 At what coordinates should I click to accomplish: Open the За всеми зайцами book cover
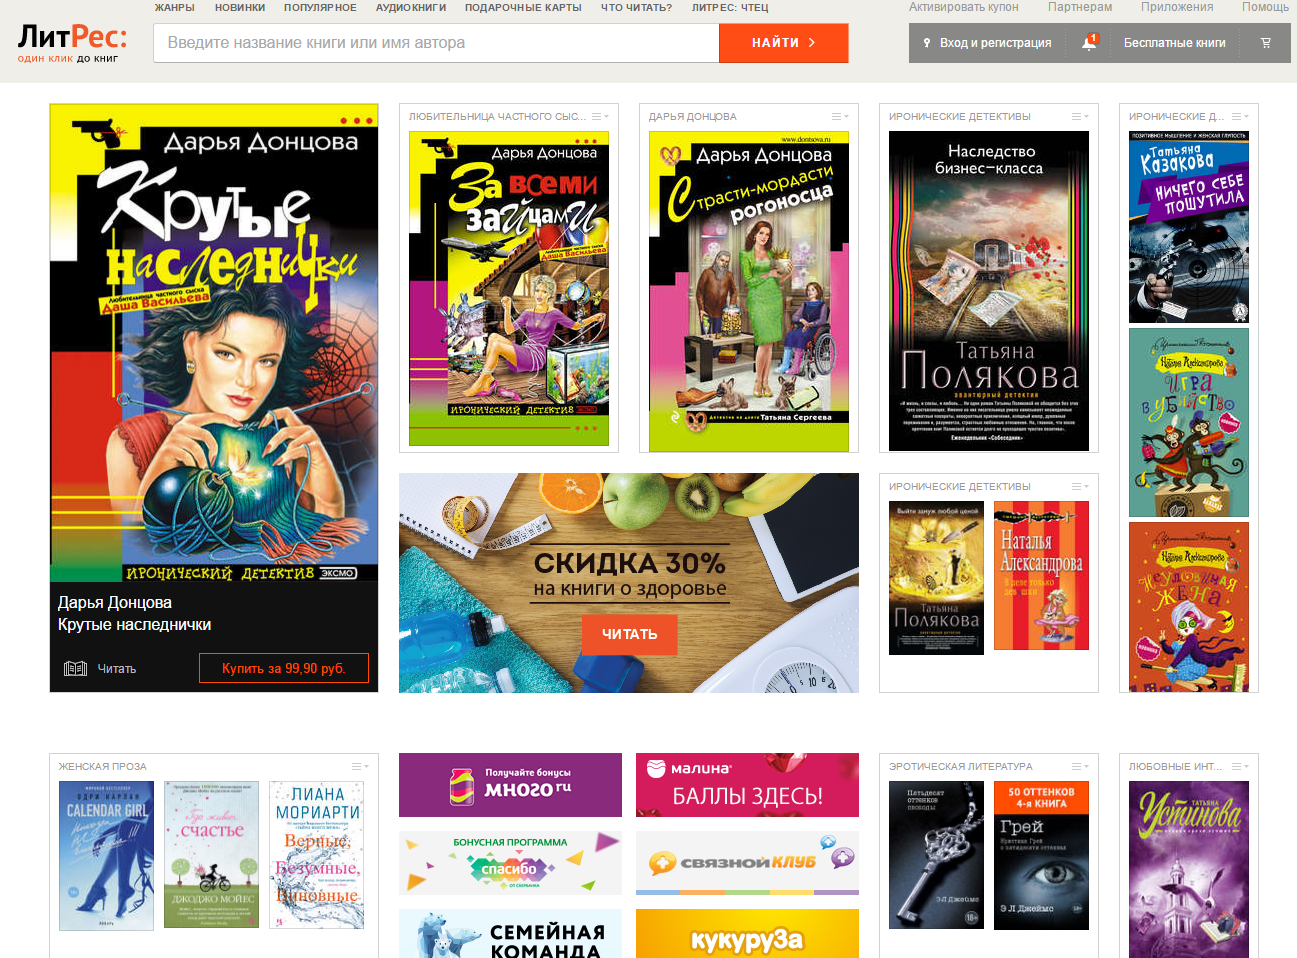509,288
